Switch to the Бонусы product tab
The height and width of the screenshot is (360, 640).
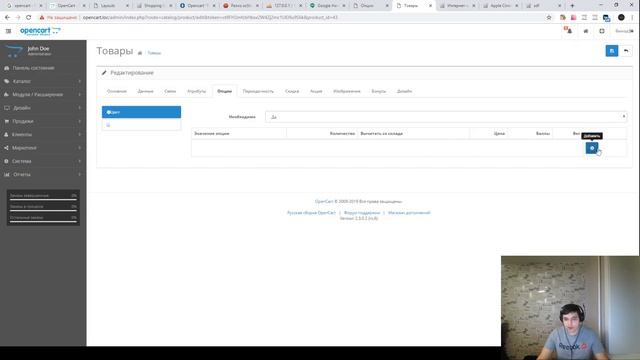[378, 91]
